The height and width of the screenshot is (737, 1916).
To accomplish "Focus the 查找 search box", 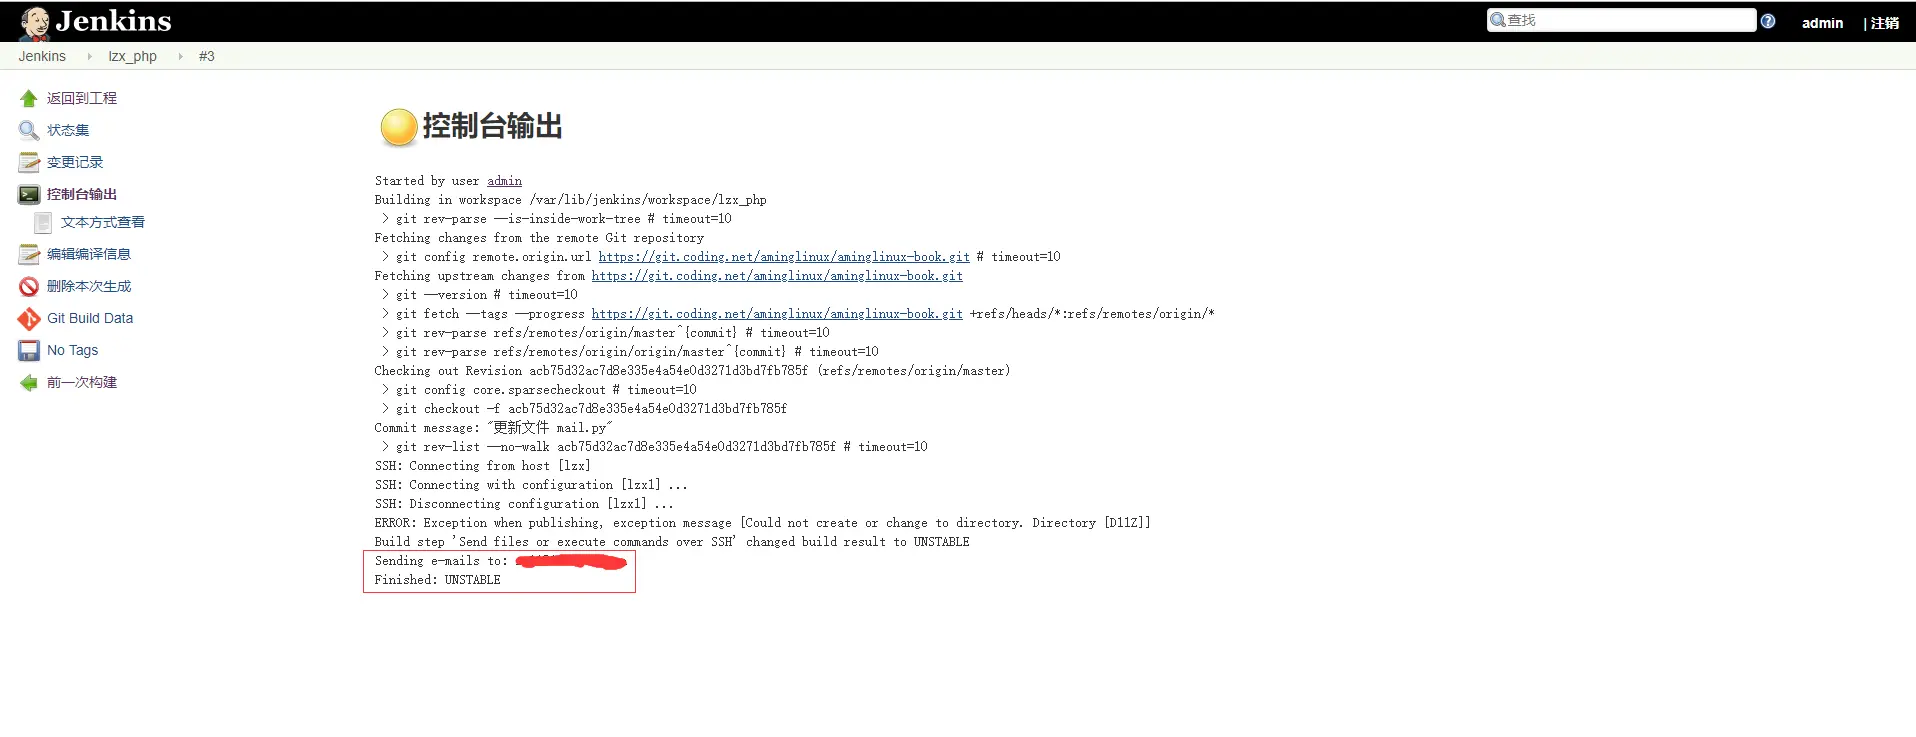I will (x=1621, y=20).
